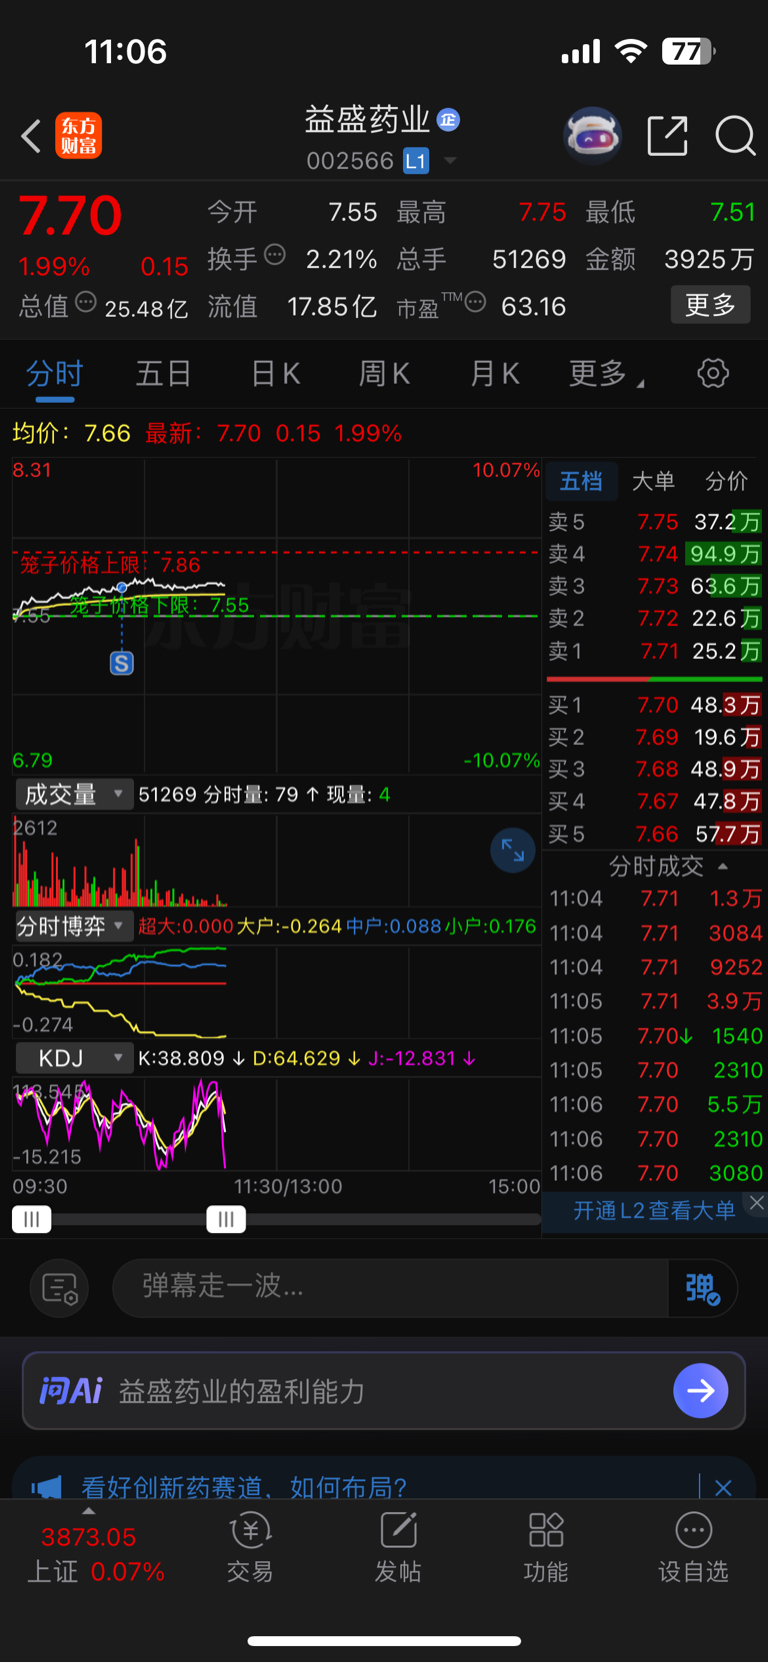
Task: Open the 交易 trade icon
Action: point(250,1547)
